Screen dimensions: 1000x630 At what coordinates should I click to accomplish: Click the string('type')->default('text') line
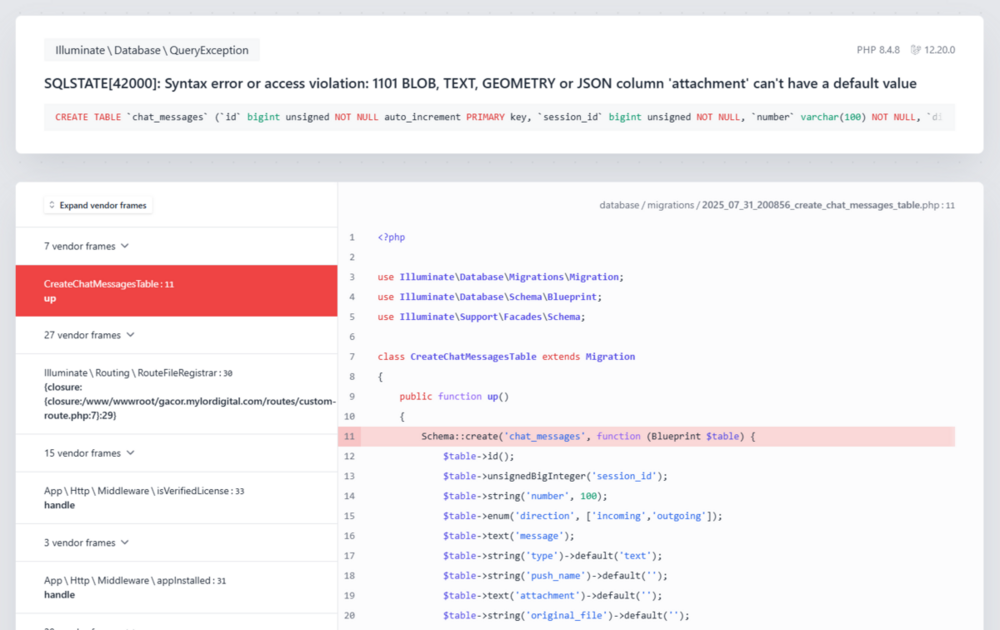coord(553,555)
